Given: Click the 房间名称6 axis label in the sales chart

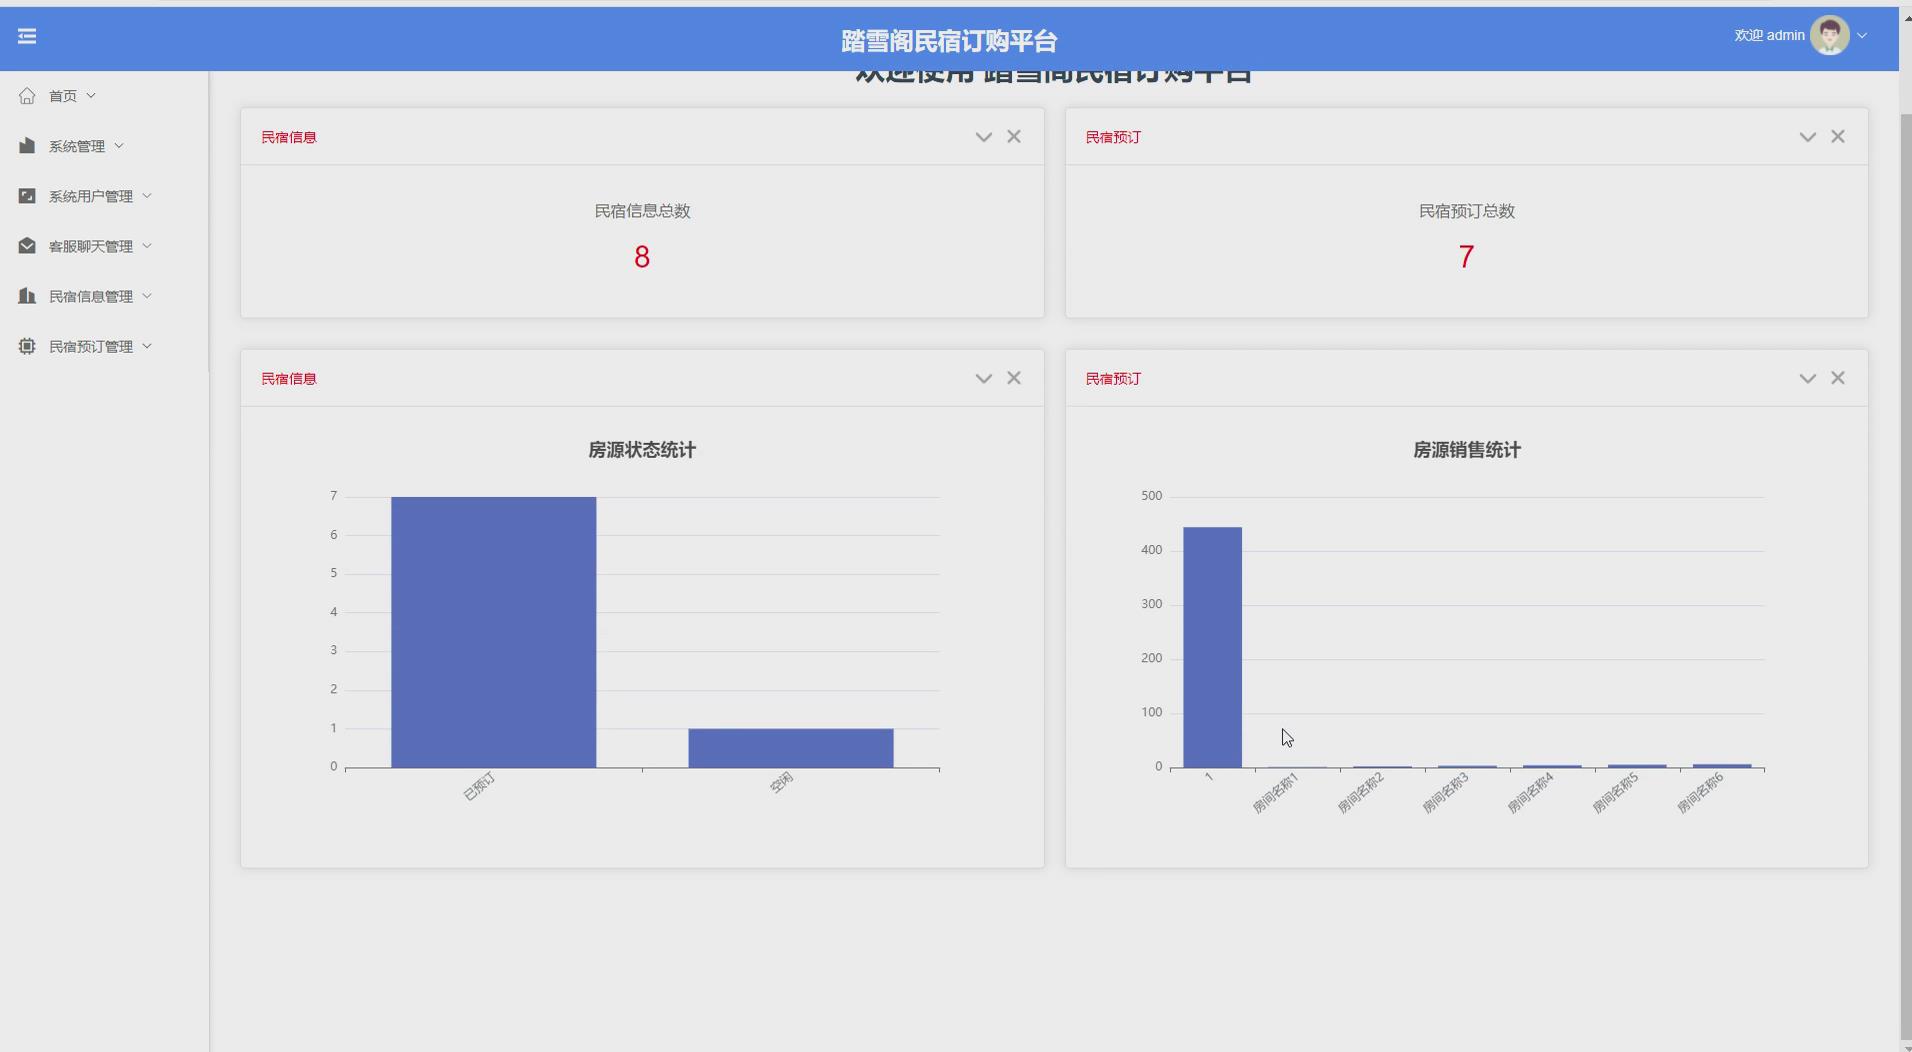Looking at the screenshot, I should [x=1701, y=792].
